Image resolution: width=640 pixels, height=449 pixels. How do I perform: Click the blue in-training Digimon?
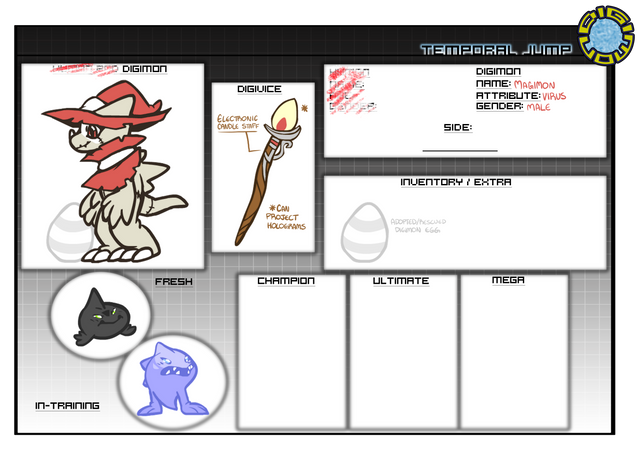coord(173,379)
